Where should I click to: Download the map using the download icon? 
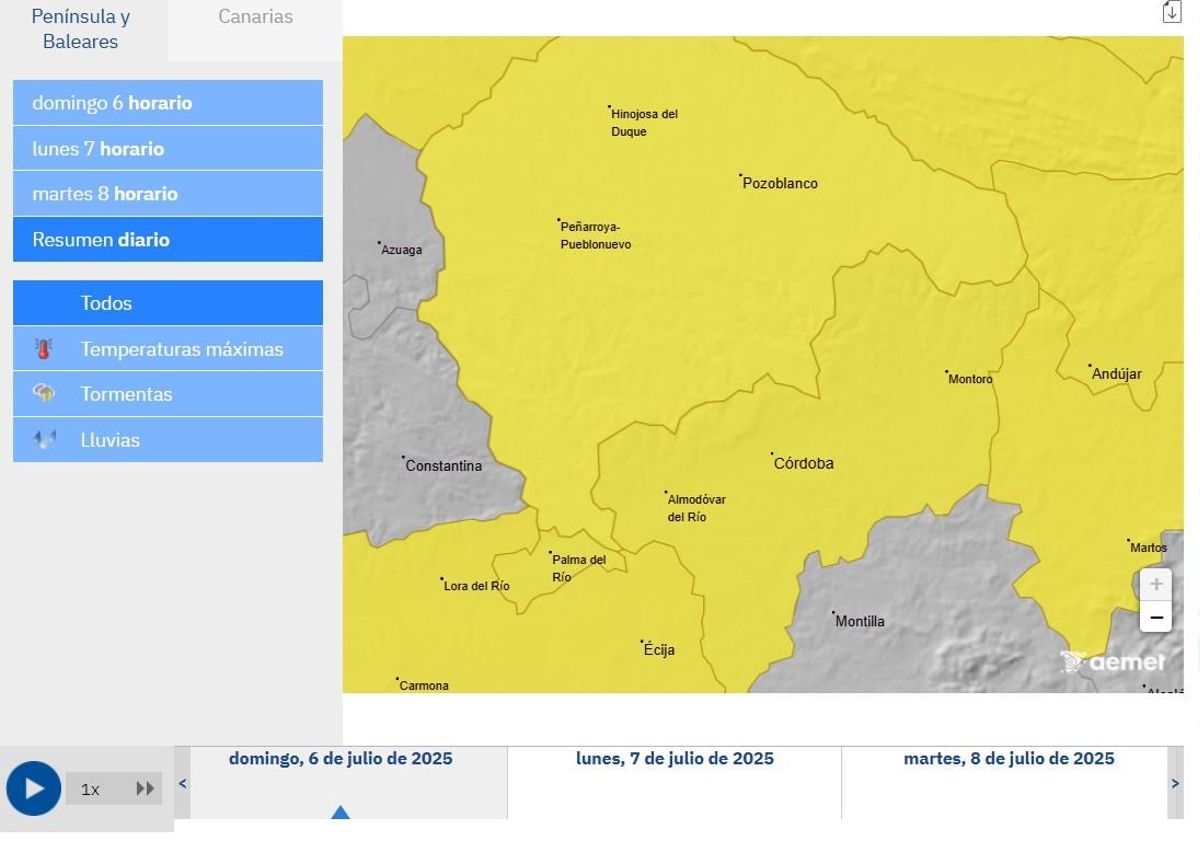click(1172, 12)
